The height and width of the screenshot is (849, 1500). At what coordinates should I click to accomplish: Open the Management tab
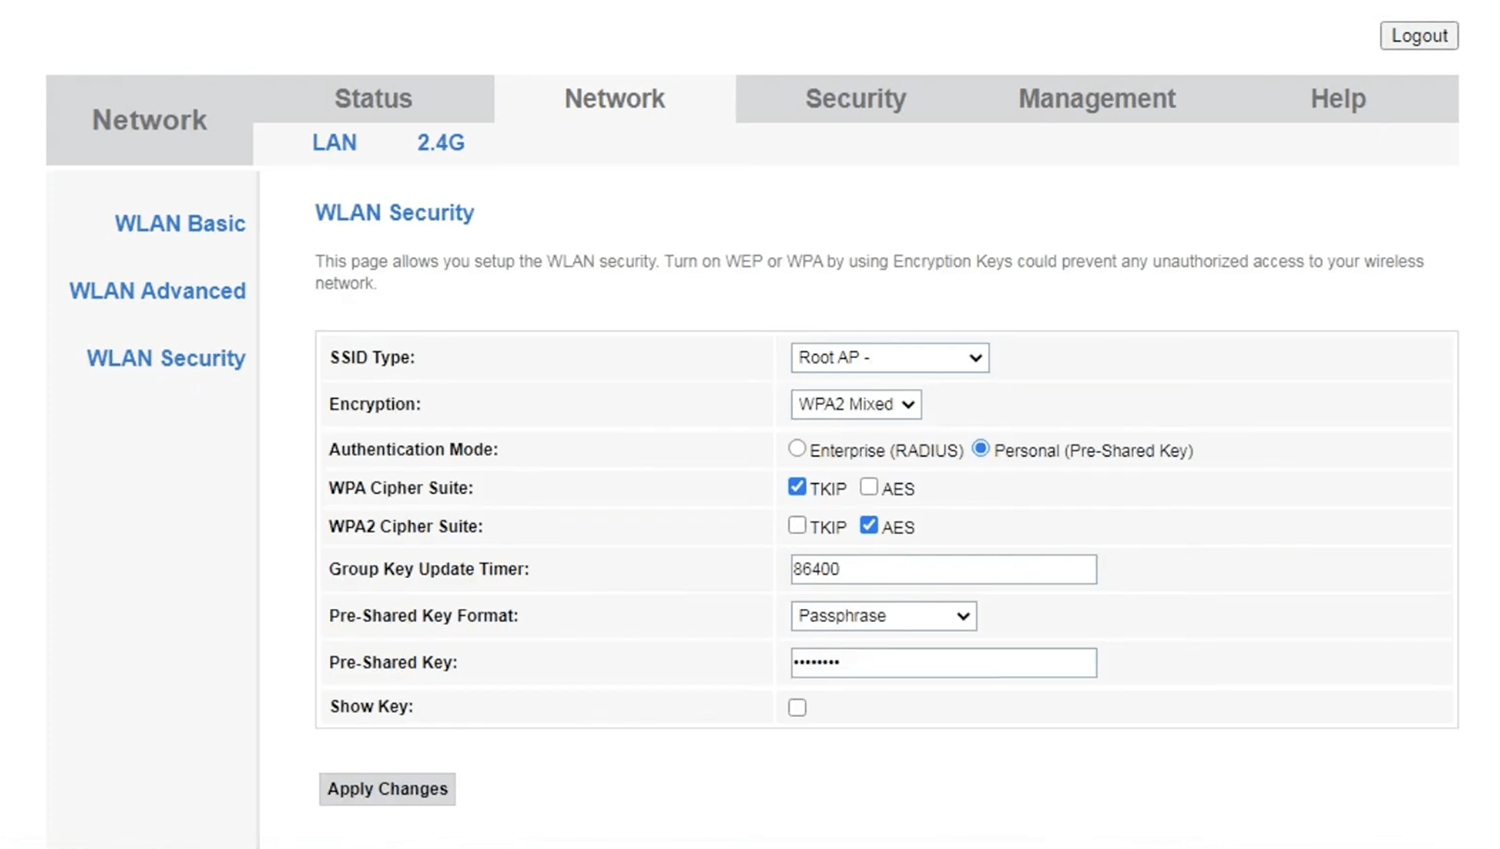click(x=1096, y=99)
